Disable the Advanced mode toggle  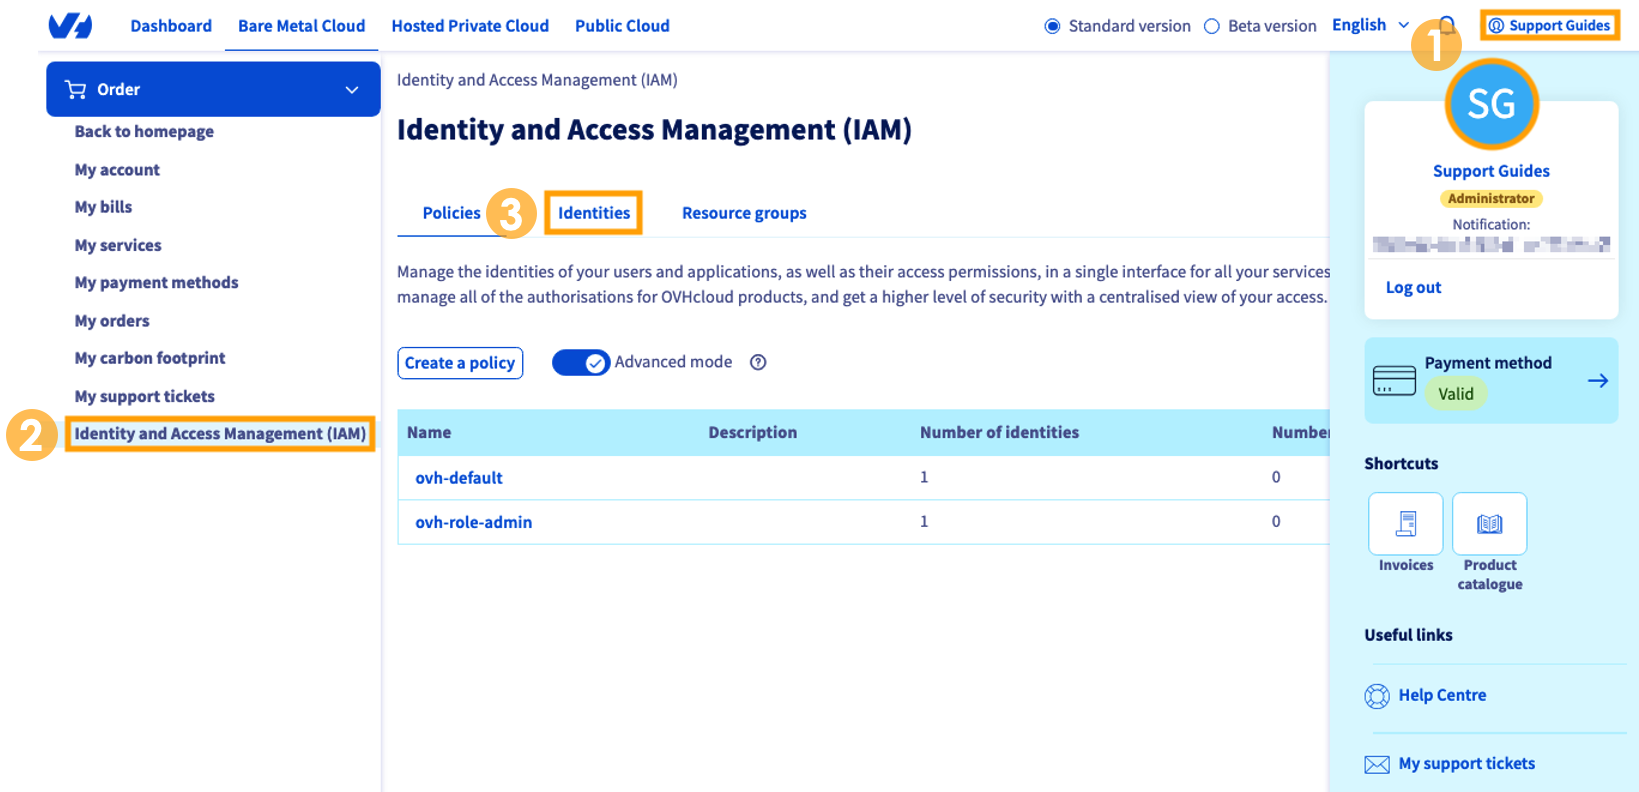coord(581,362)
